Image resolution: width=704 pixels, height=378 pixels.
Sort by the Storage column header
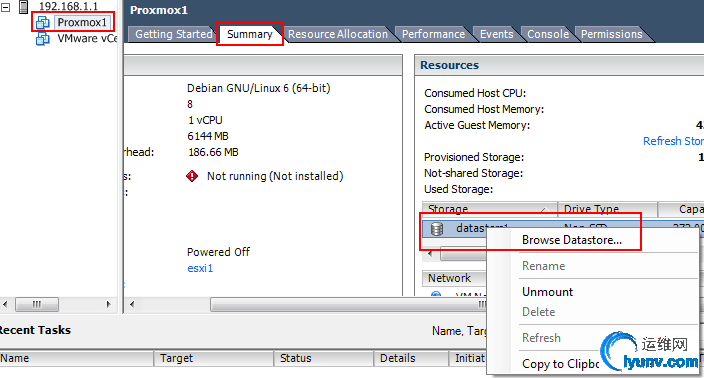click(x=489, y=209)
